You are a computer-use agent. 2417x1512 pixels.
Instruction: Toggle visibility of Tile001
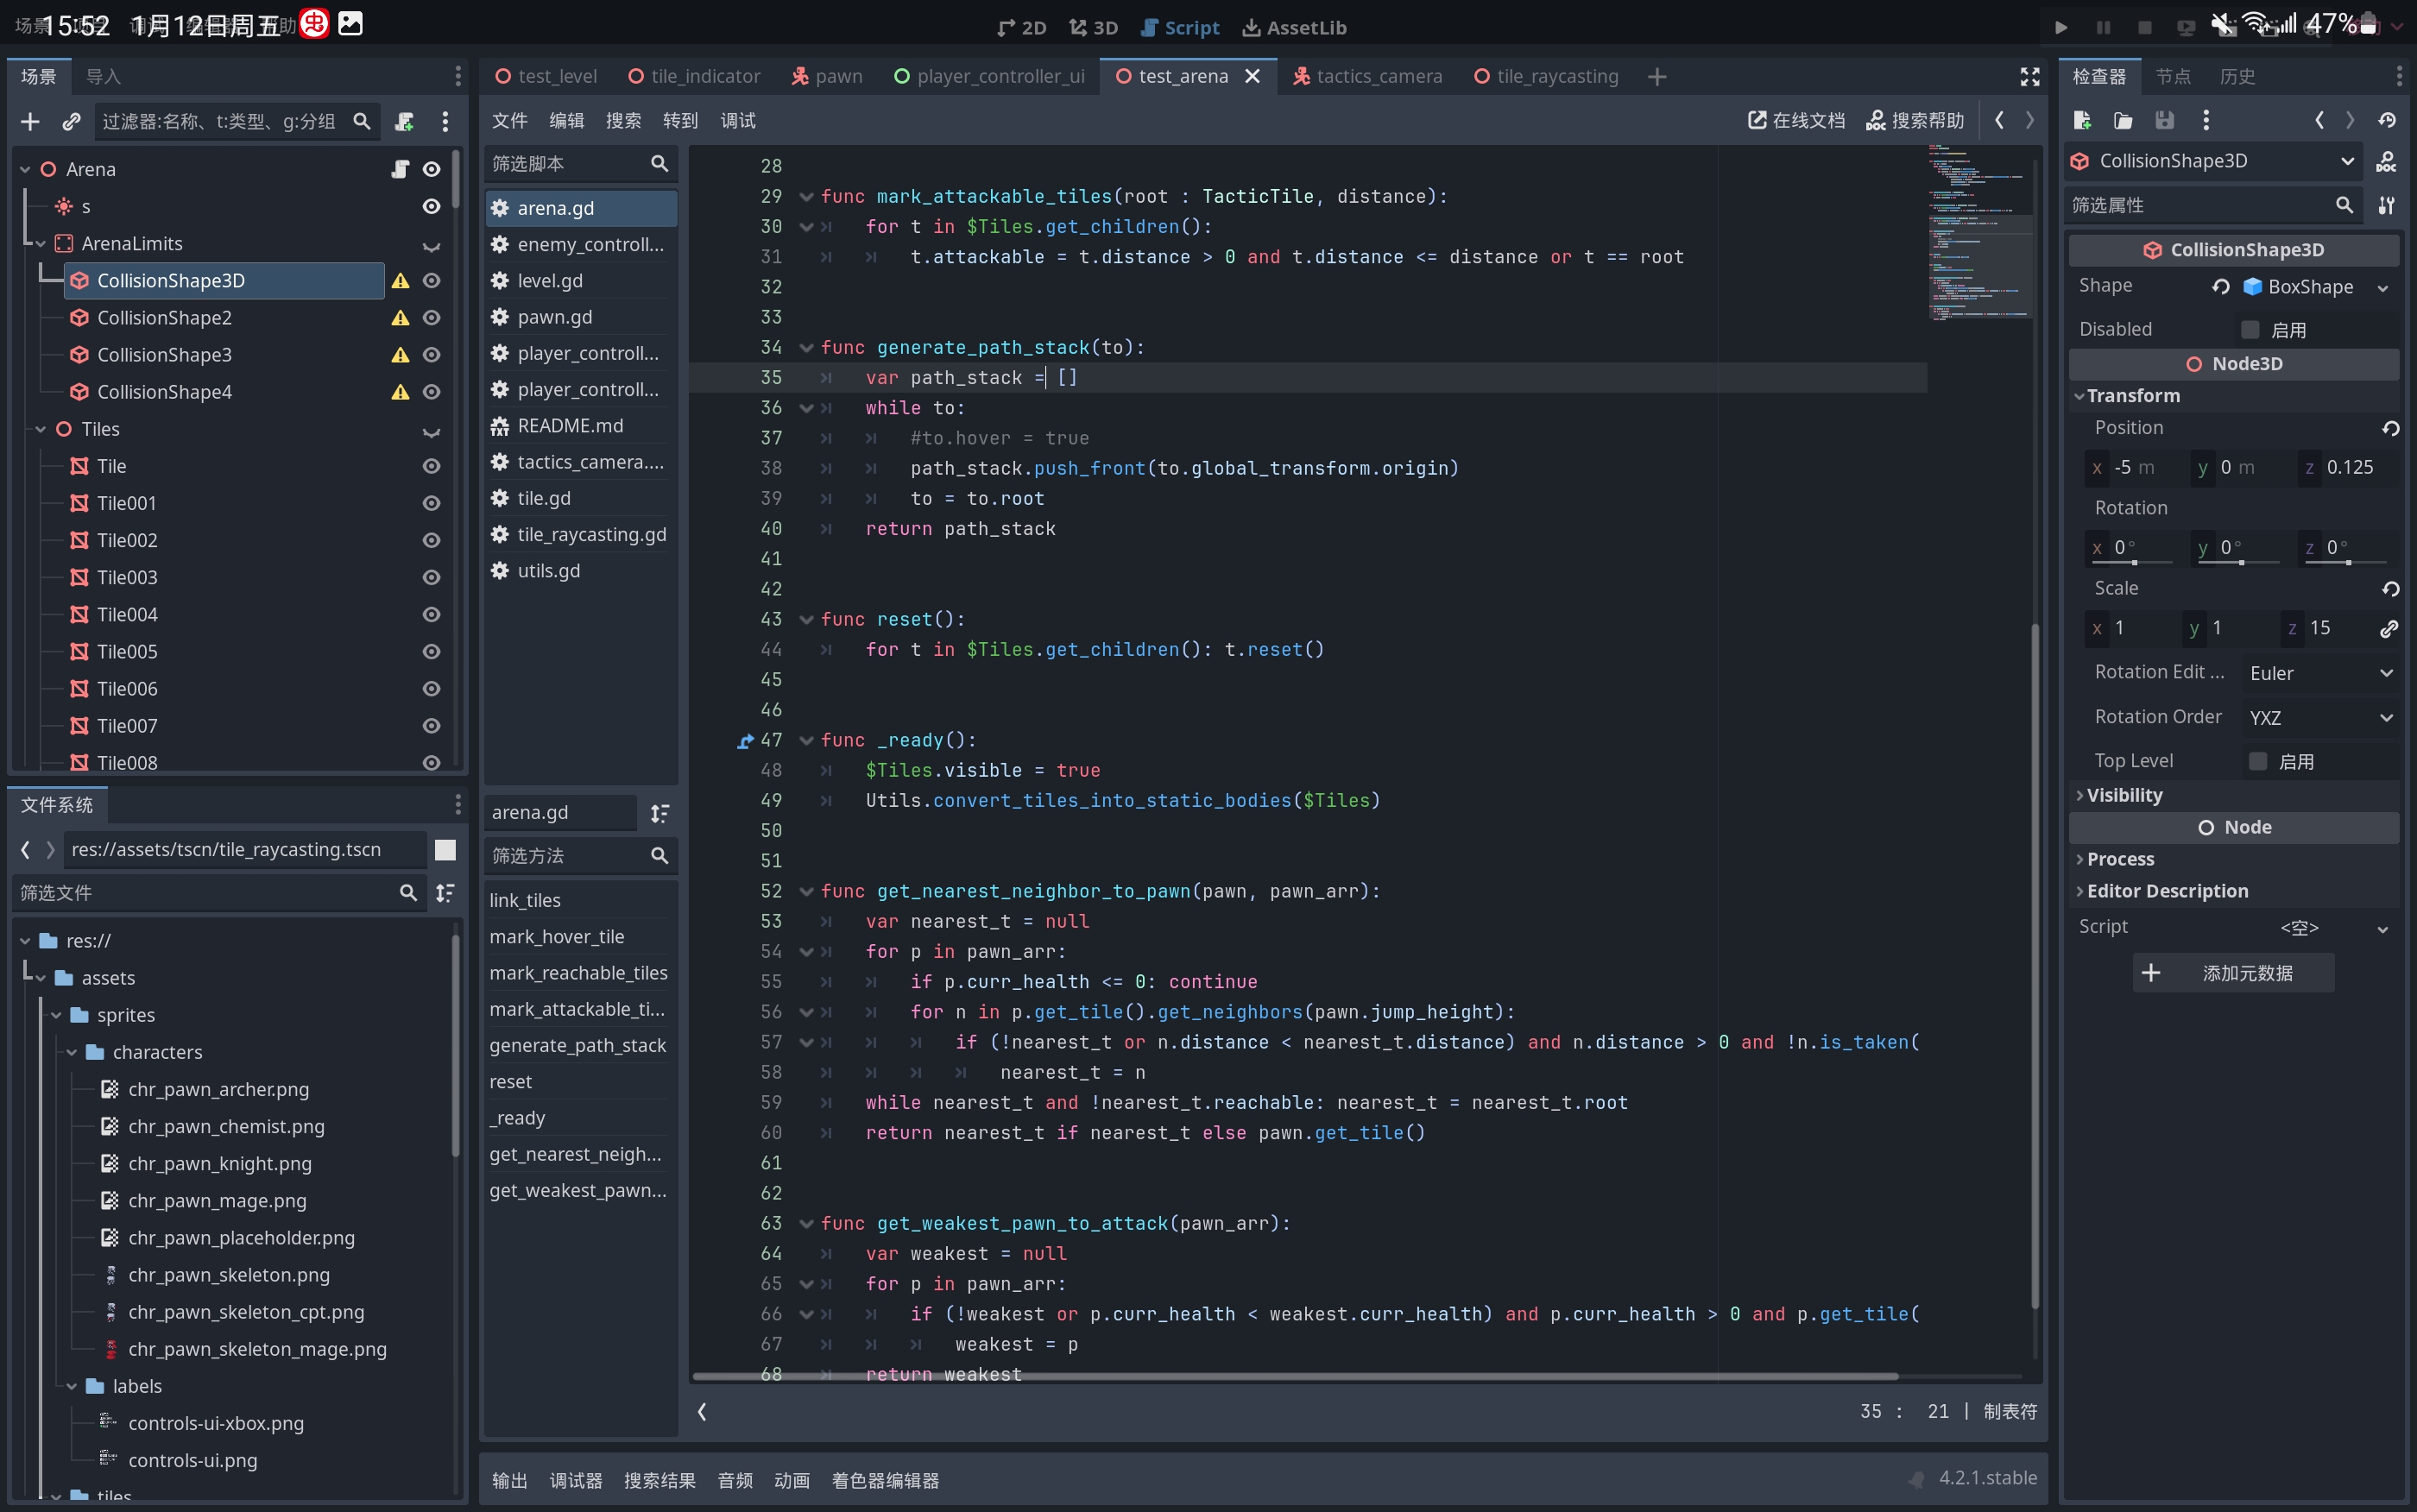431,503
